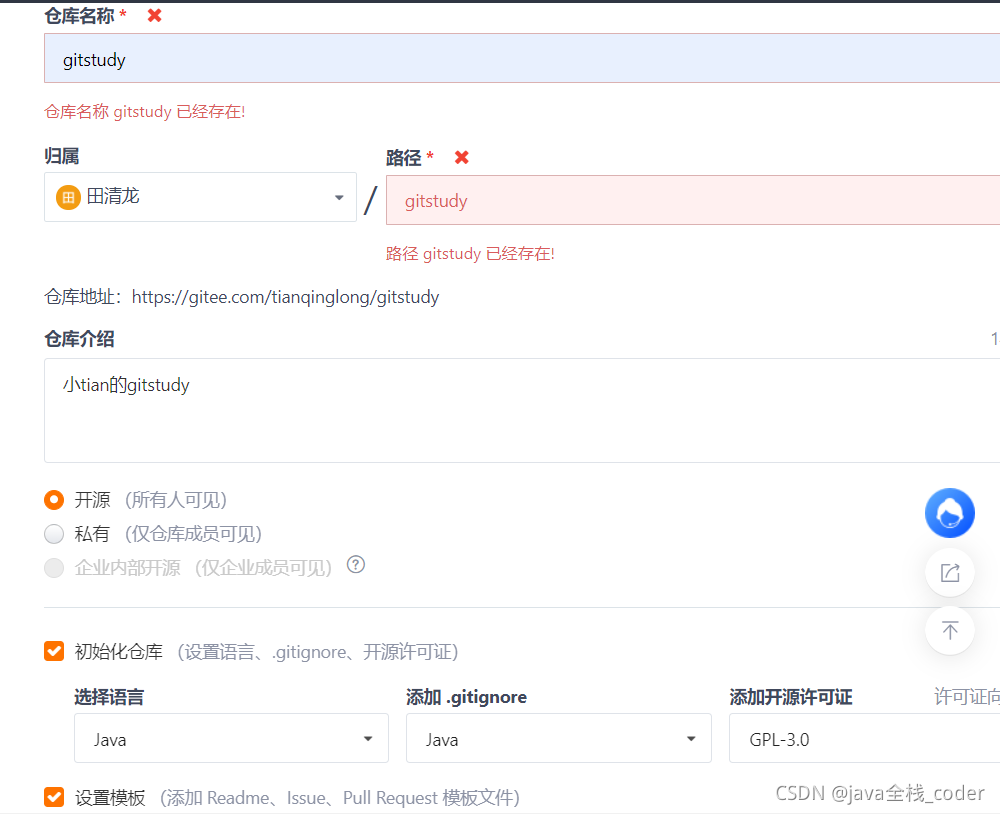
Task: Open the 归属 owner dropdown 田清龙
Action: point(200,197)
